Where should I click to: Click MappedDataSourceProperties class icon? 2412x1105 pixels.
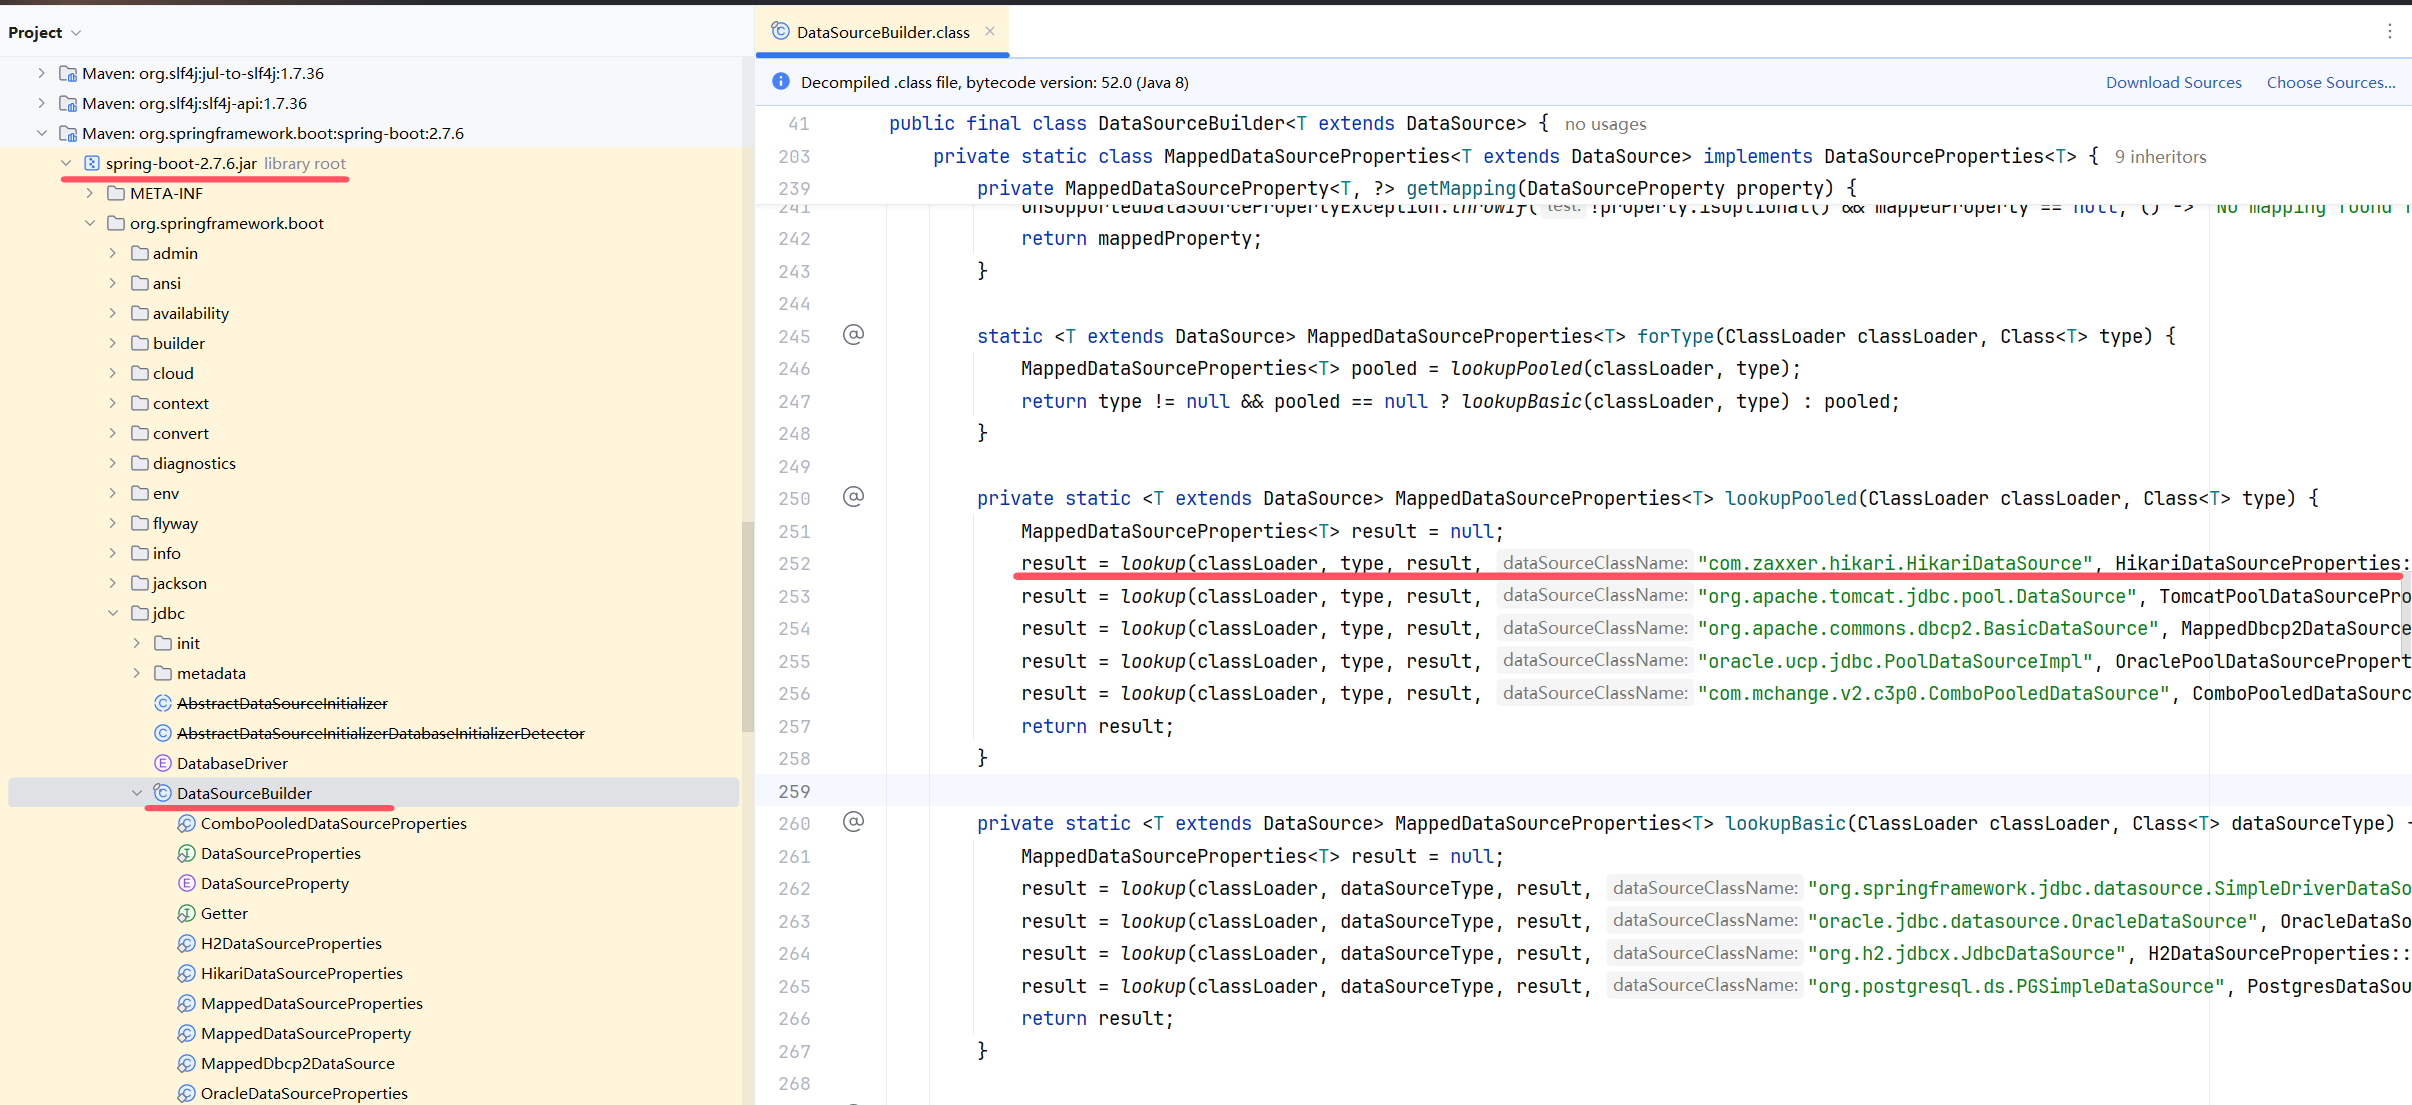point(186,1003)
